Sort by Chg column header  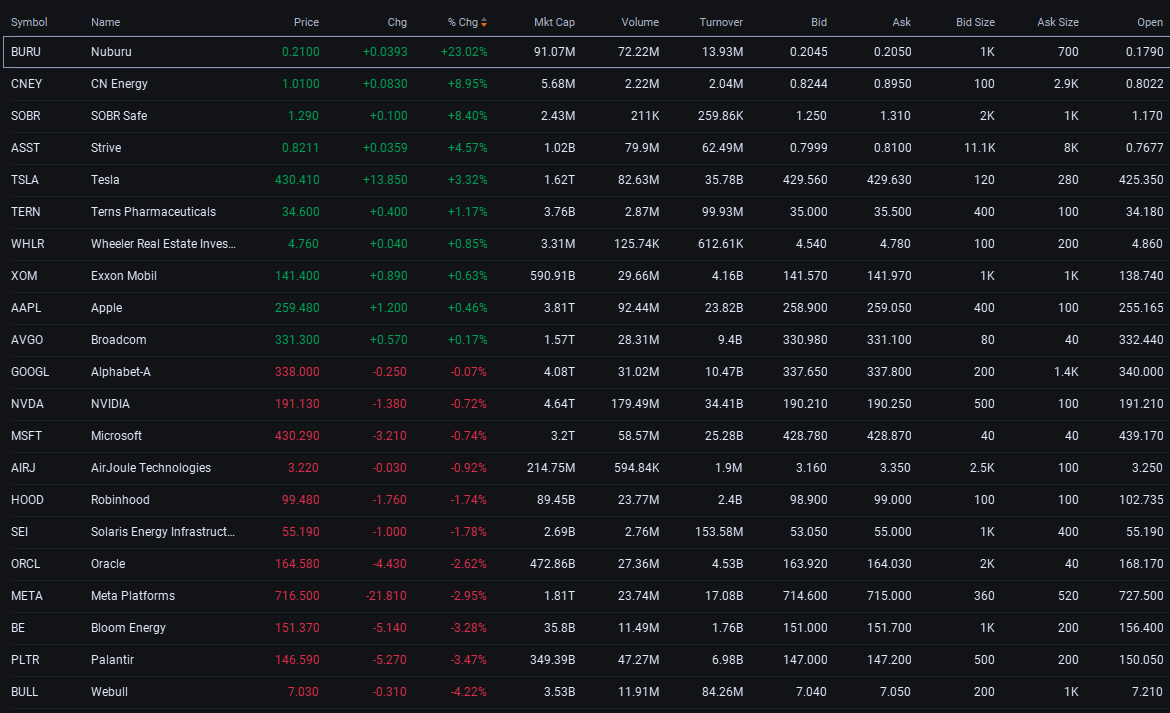397,22
